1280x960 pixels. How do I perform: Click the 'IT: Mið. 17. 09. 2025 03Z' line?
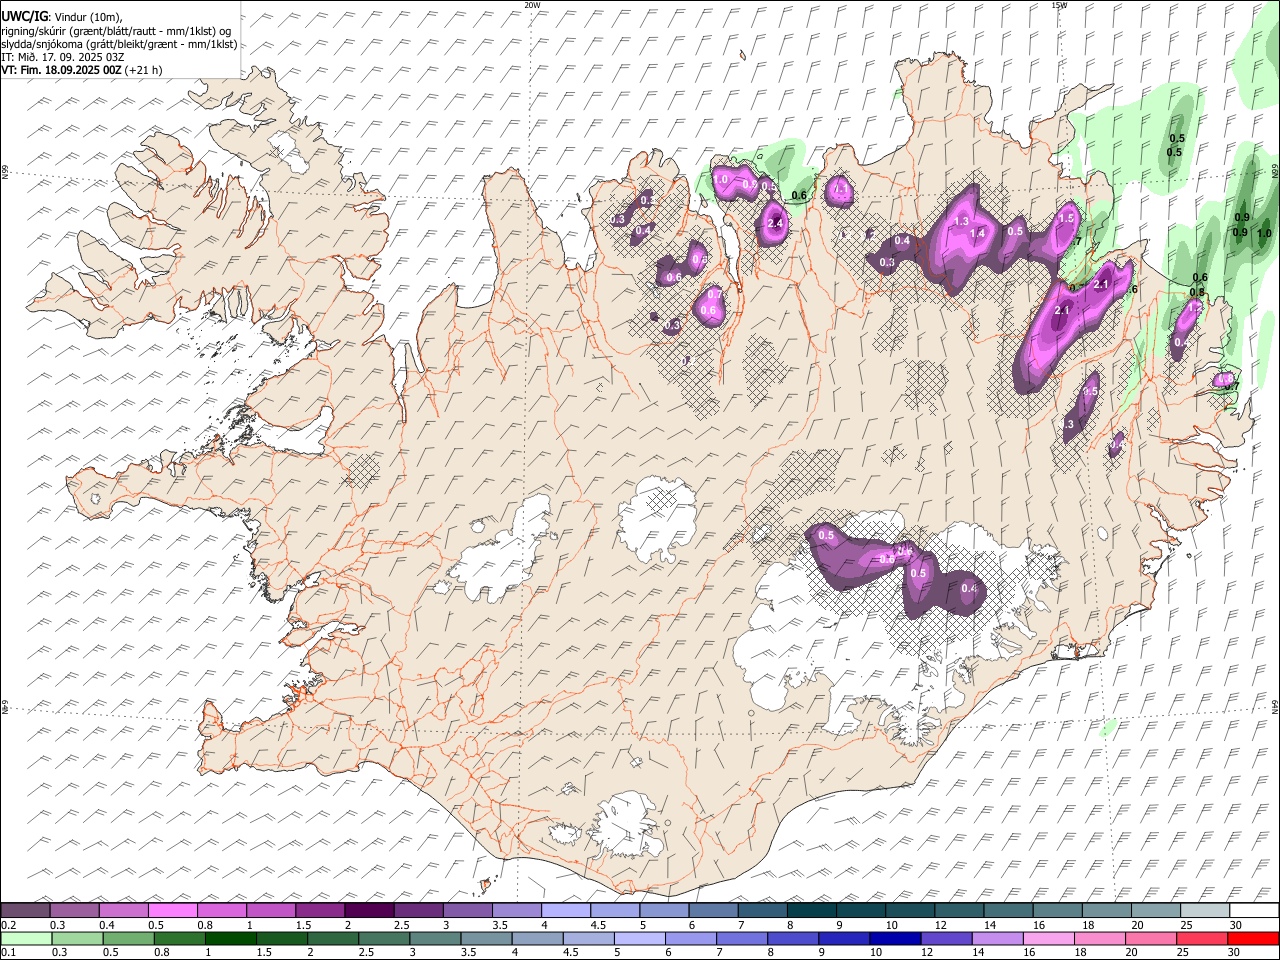[63, 57]
